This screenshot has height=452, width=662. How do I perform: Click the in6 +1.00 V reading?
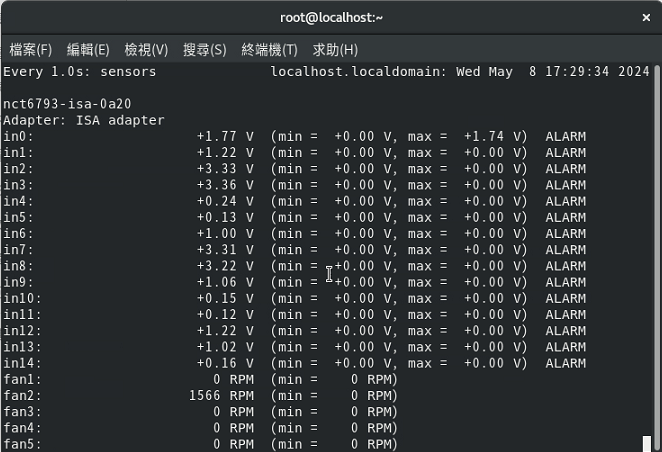[225, 233]
